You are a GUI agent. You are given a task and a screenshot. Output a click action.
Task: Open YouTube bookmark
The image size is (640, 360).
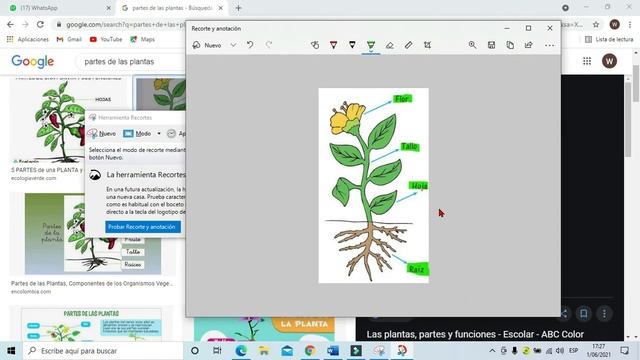106,39
